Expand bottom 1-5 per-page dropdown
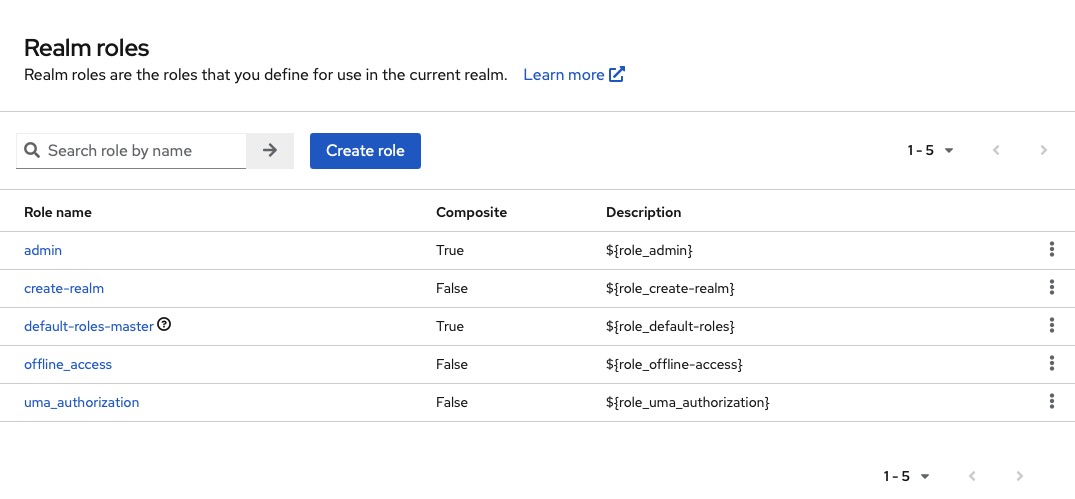 [x=907, y=477]
